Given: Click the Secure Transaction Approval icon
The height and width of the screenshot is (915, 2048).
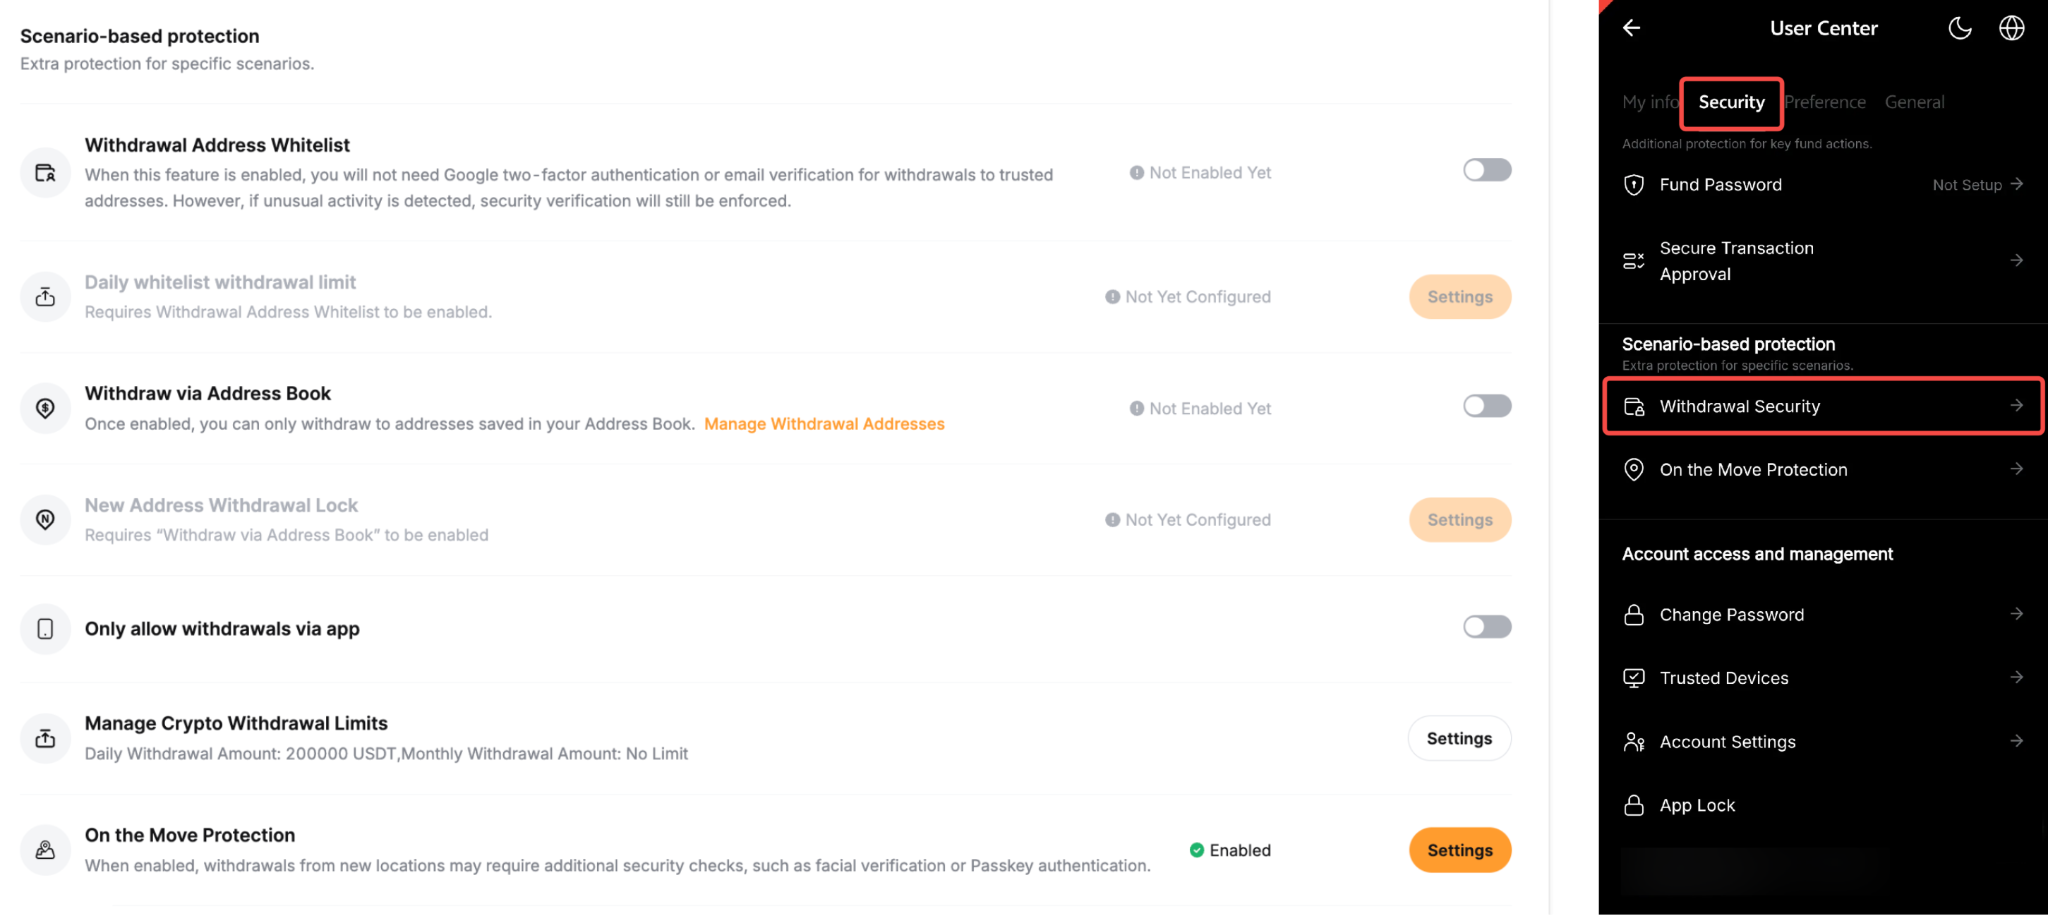Looking at the screenshot, I should click(x=1634, y=261).
